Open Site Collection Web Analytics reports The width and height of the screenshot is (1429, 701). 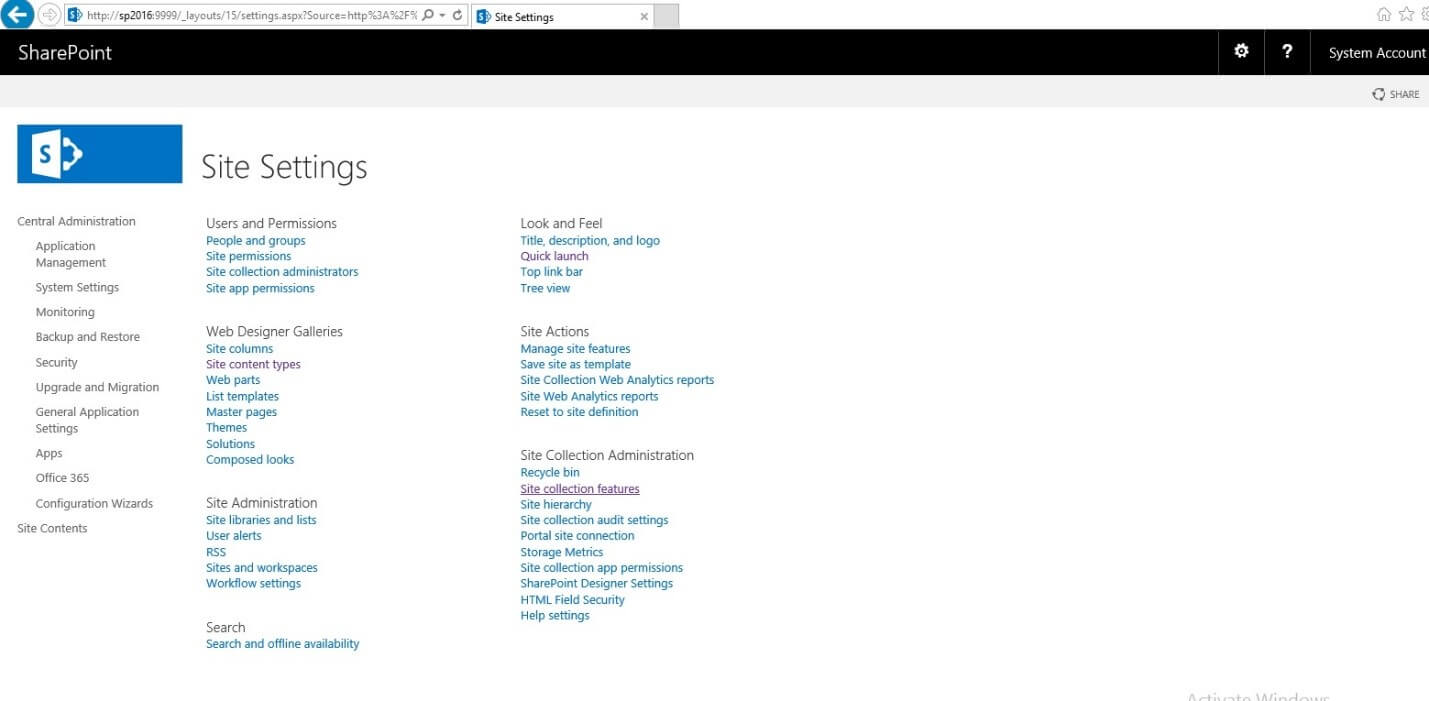617,380
